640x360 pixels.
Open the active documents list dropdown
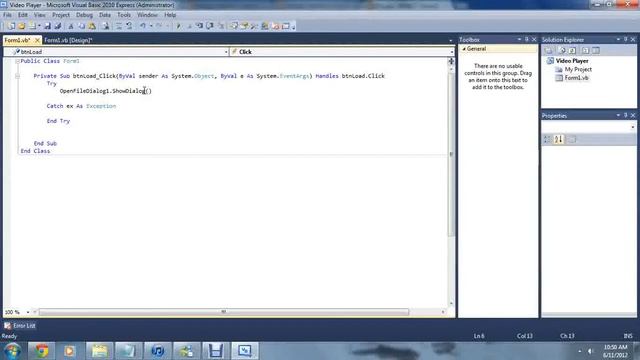coord(451,40)
